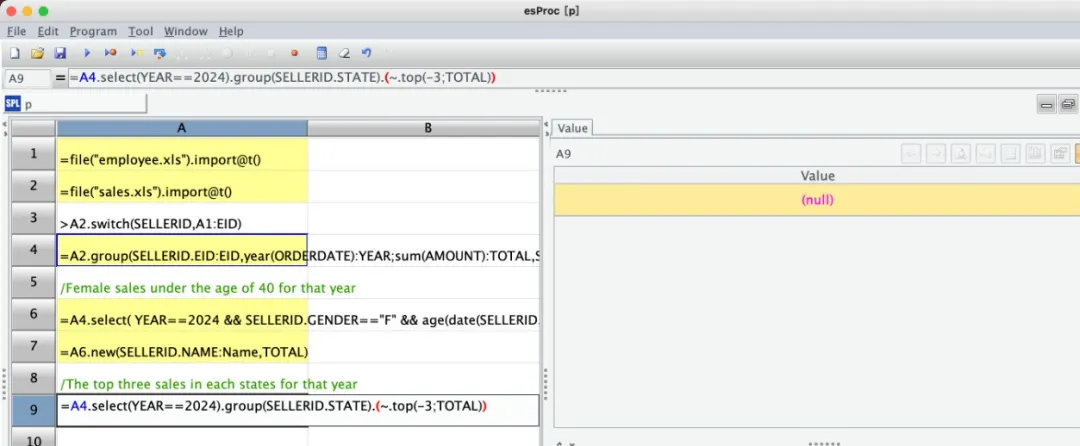
Task: Save the script with the floppy disk icon
Action: 60,53
